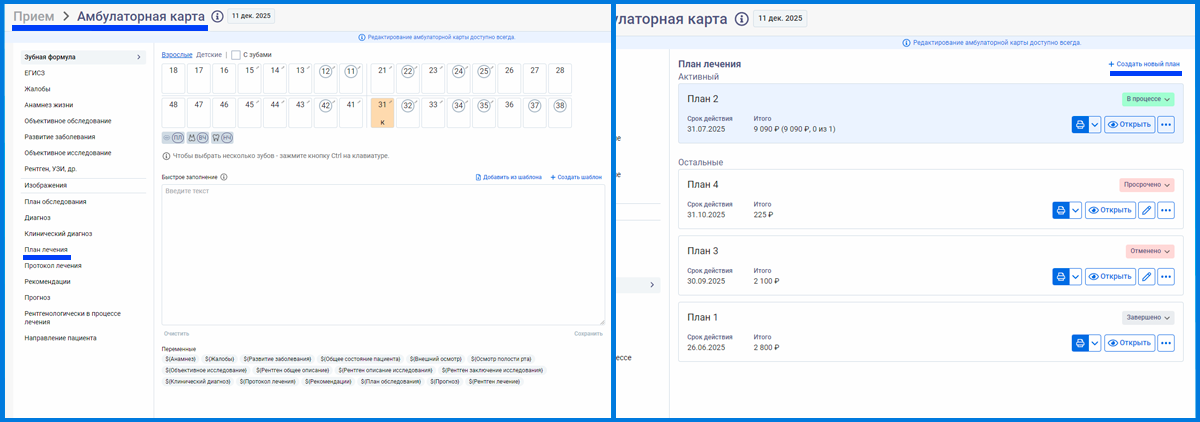
Task: Click the print icon for План 1
Action: pyautogui.click(x=1079, y=343)
